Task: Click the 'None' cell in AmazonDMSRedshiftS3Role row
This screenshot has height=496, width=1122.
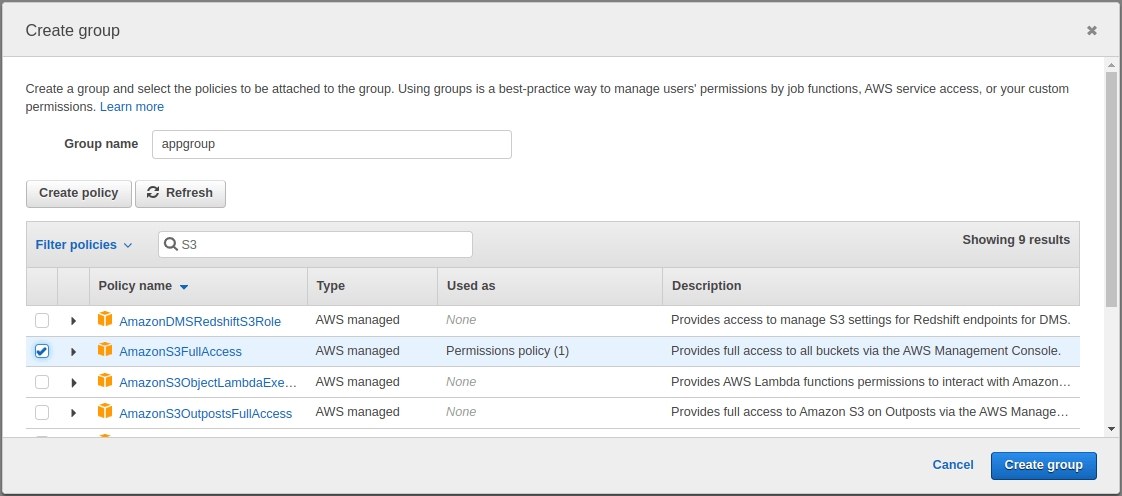Action: pyautogui.click(x=461, y=320)
